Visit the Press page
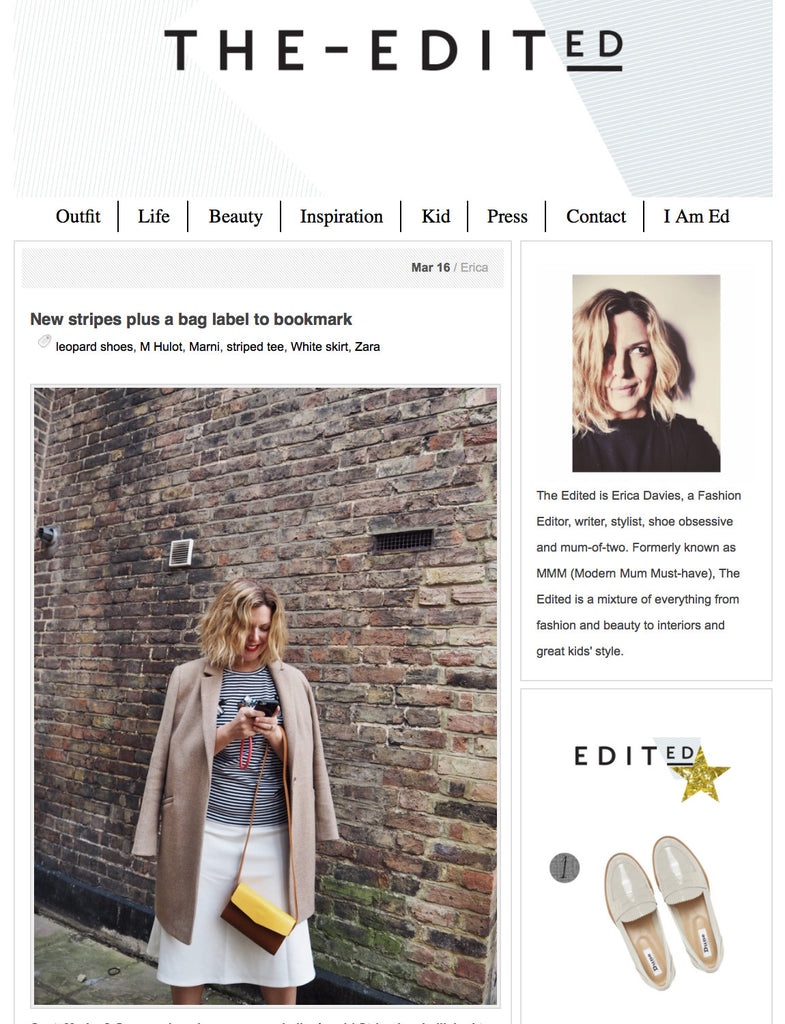Screen dimensions: 785x1024 pos(507,216)
